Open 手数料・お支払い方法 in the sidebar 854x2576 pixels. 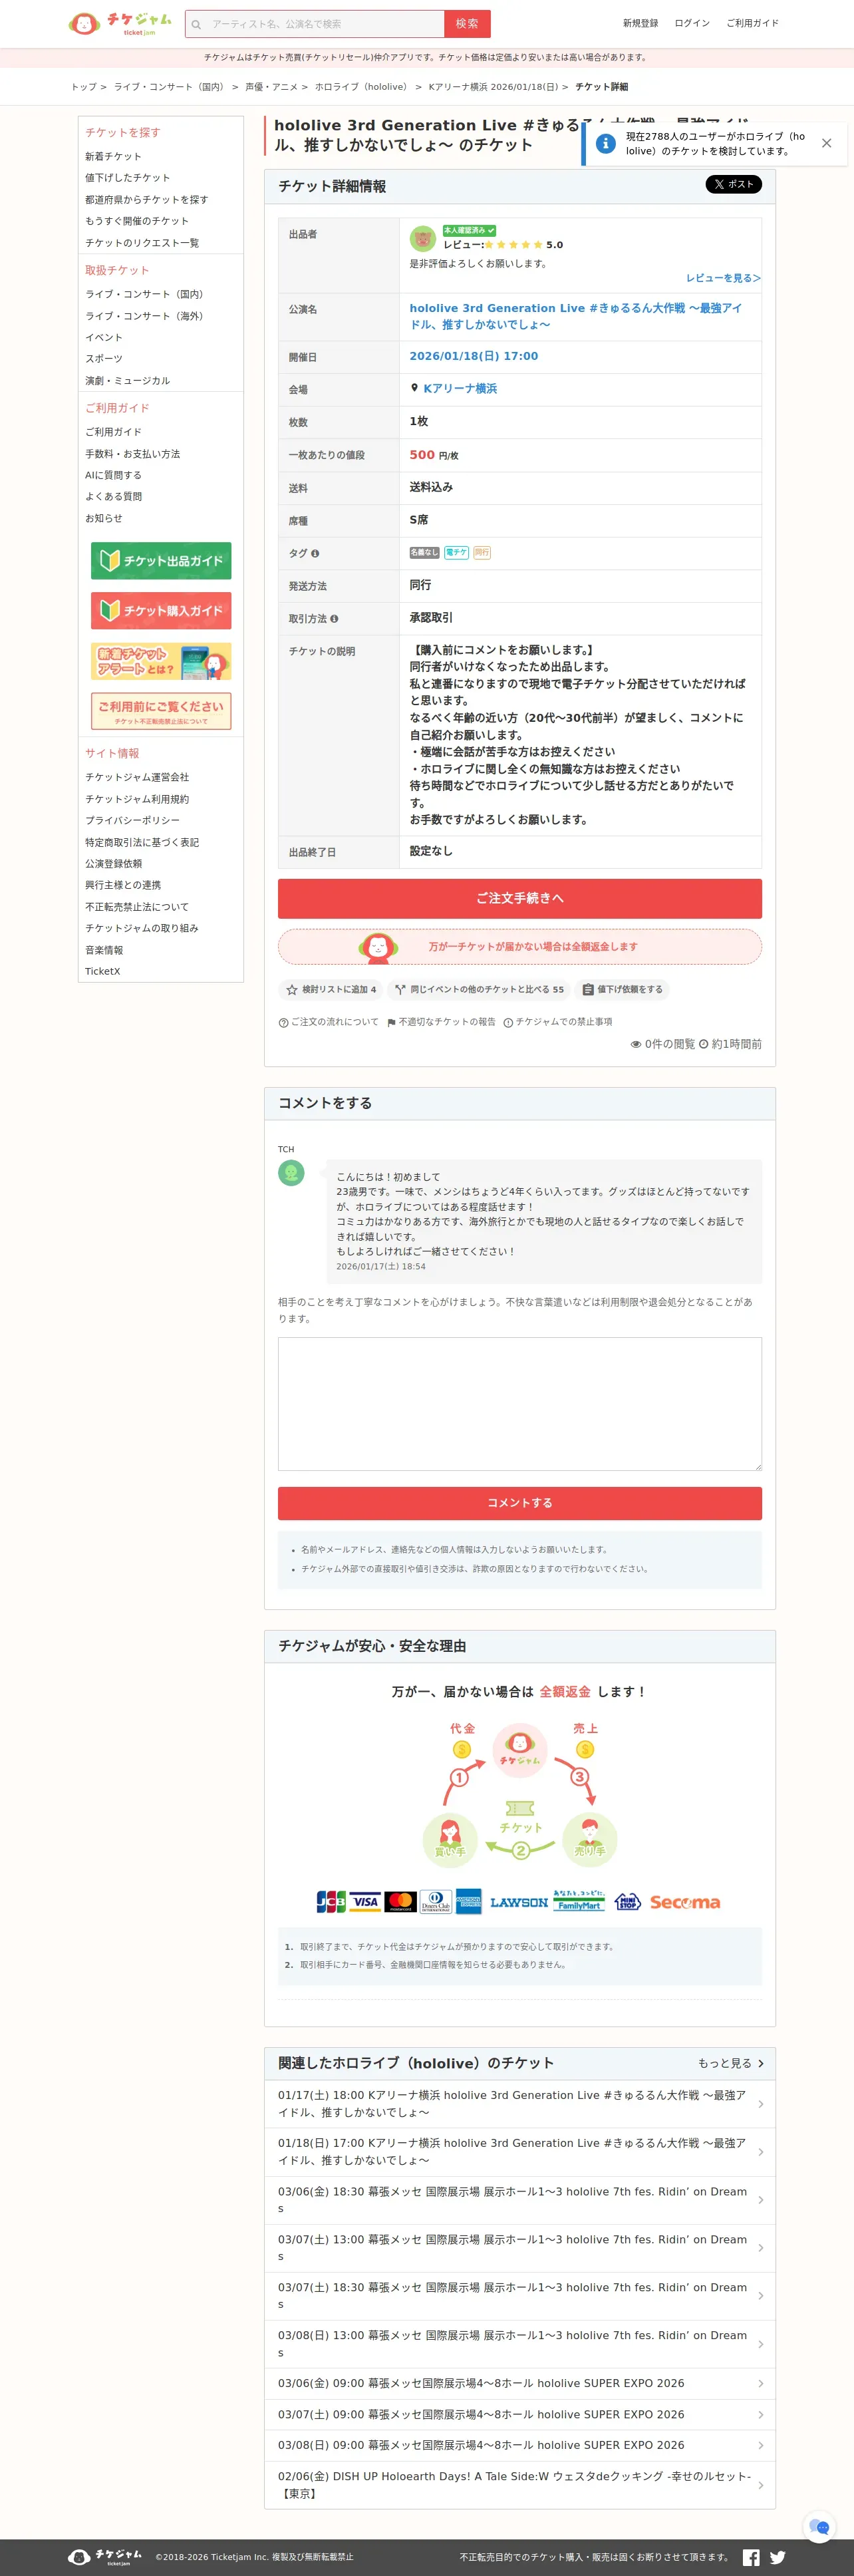click(132, 454)
